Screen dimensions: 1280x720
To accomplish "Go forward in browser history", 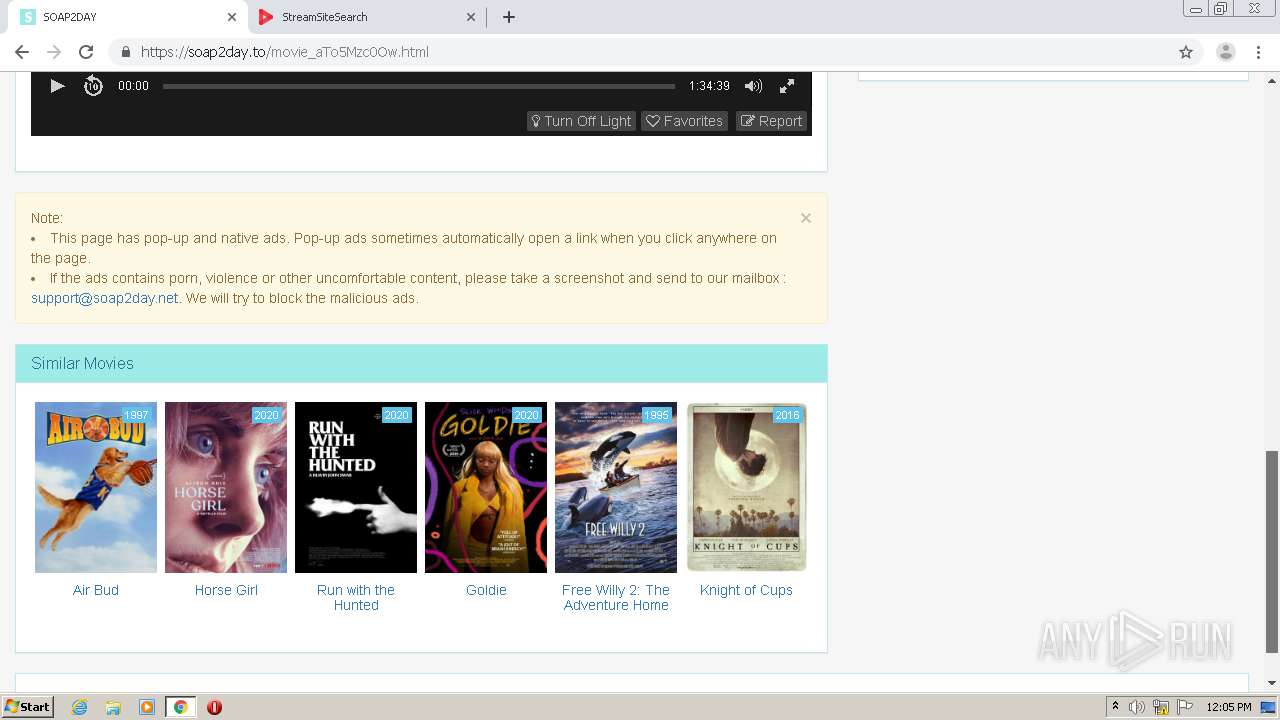I will (54, 52).
